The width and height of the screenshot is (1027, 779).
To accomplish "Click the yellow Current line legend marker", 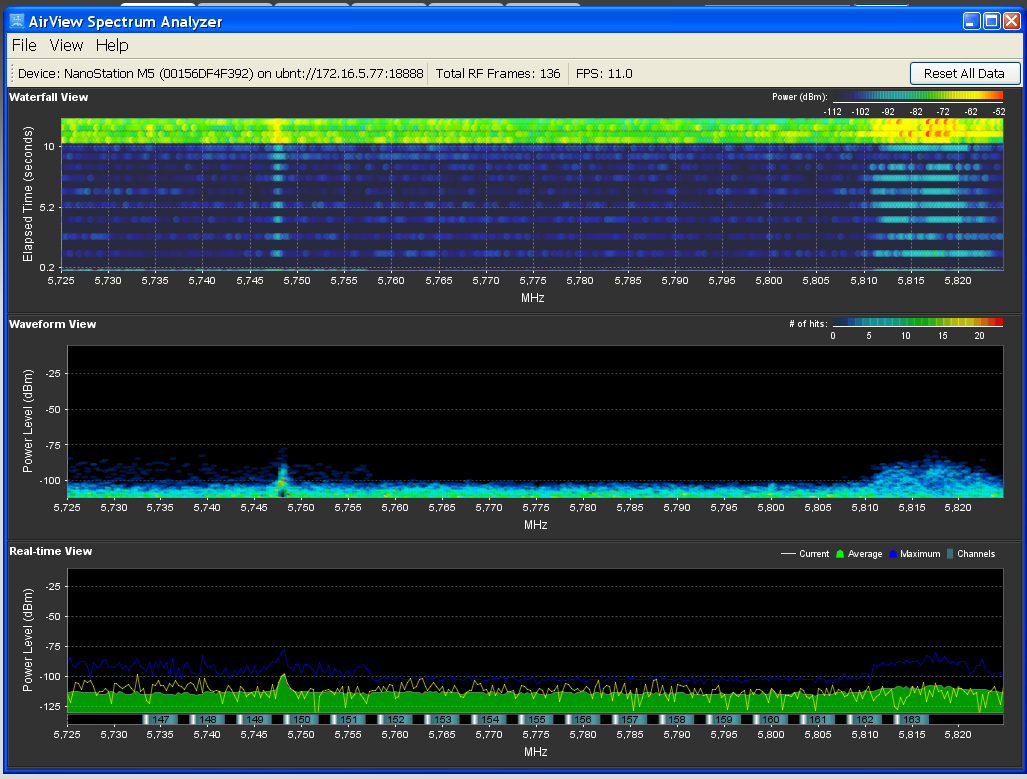I will [x=787, y=554].
